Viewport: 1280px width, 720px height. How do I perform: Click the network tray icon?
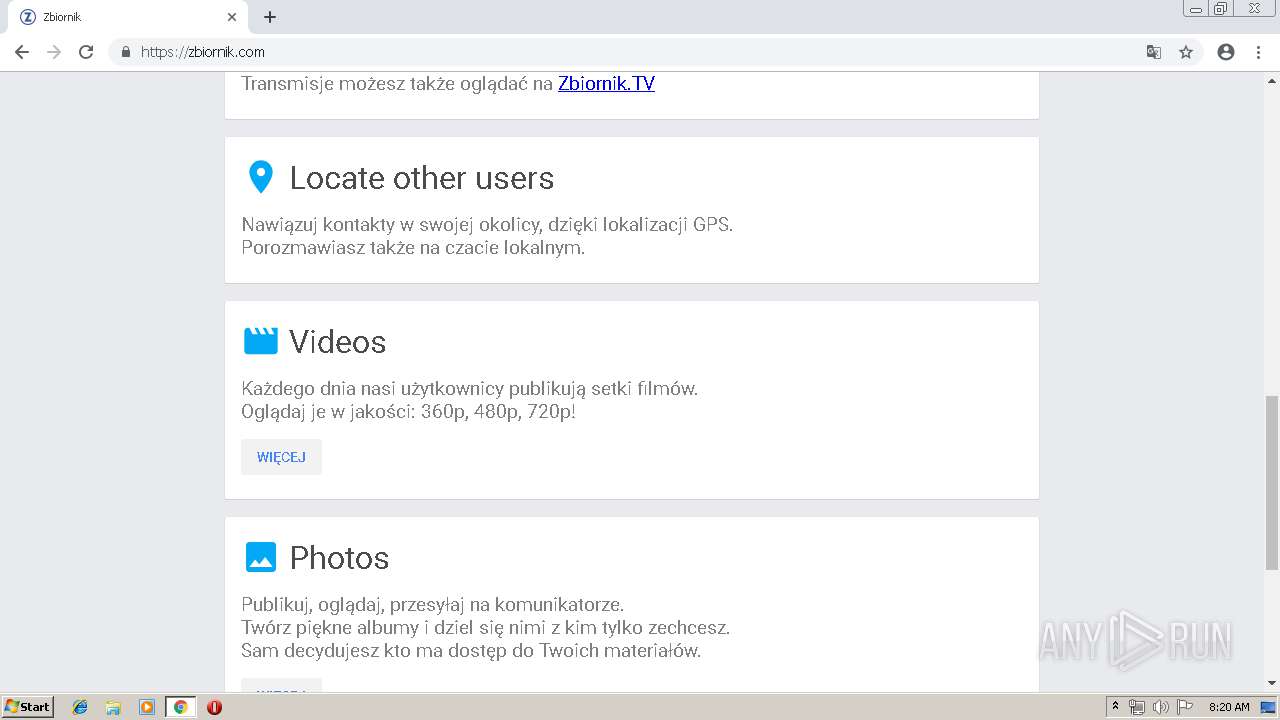(x=1137, y=707)
